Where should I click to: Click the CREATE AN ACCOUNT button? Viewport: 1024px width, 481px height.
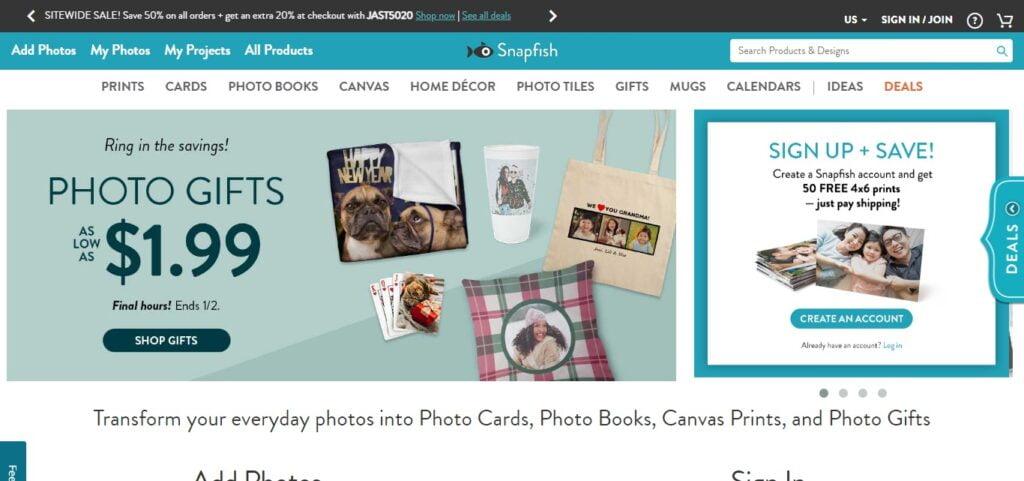[852, 318]
